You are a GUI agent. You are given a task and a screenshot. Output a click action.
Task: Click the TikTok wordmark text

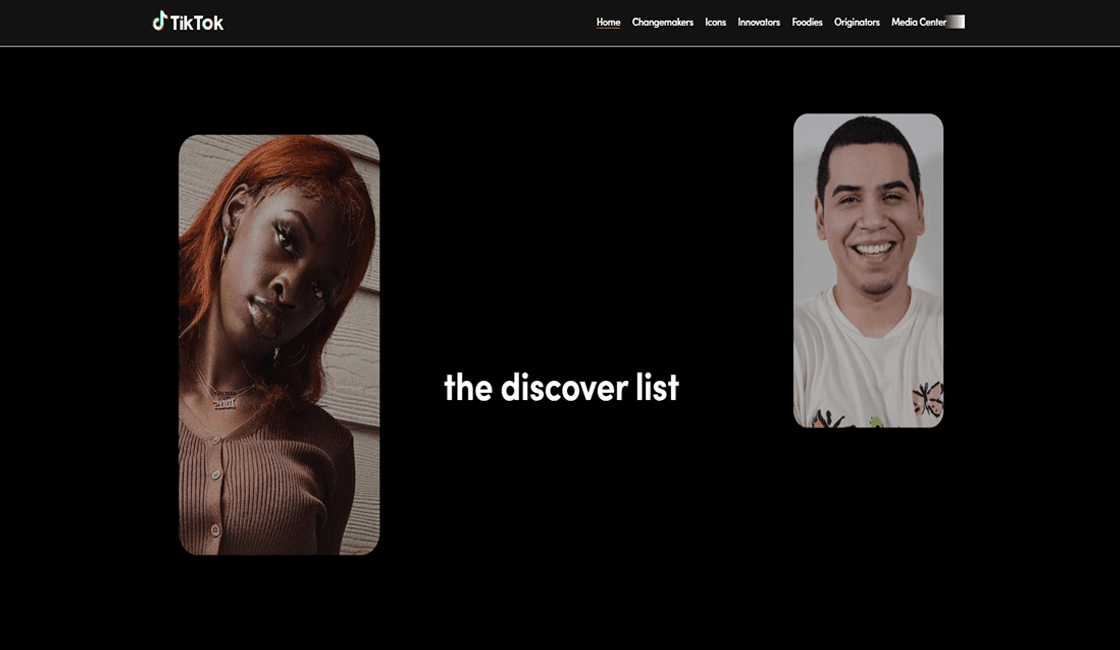point(197,22)
